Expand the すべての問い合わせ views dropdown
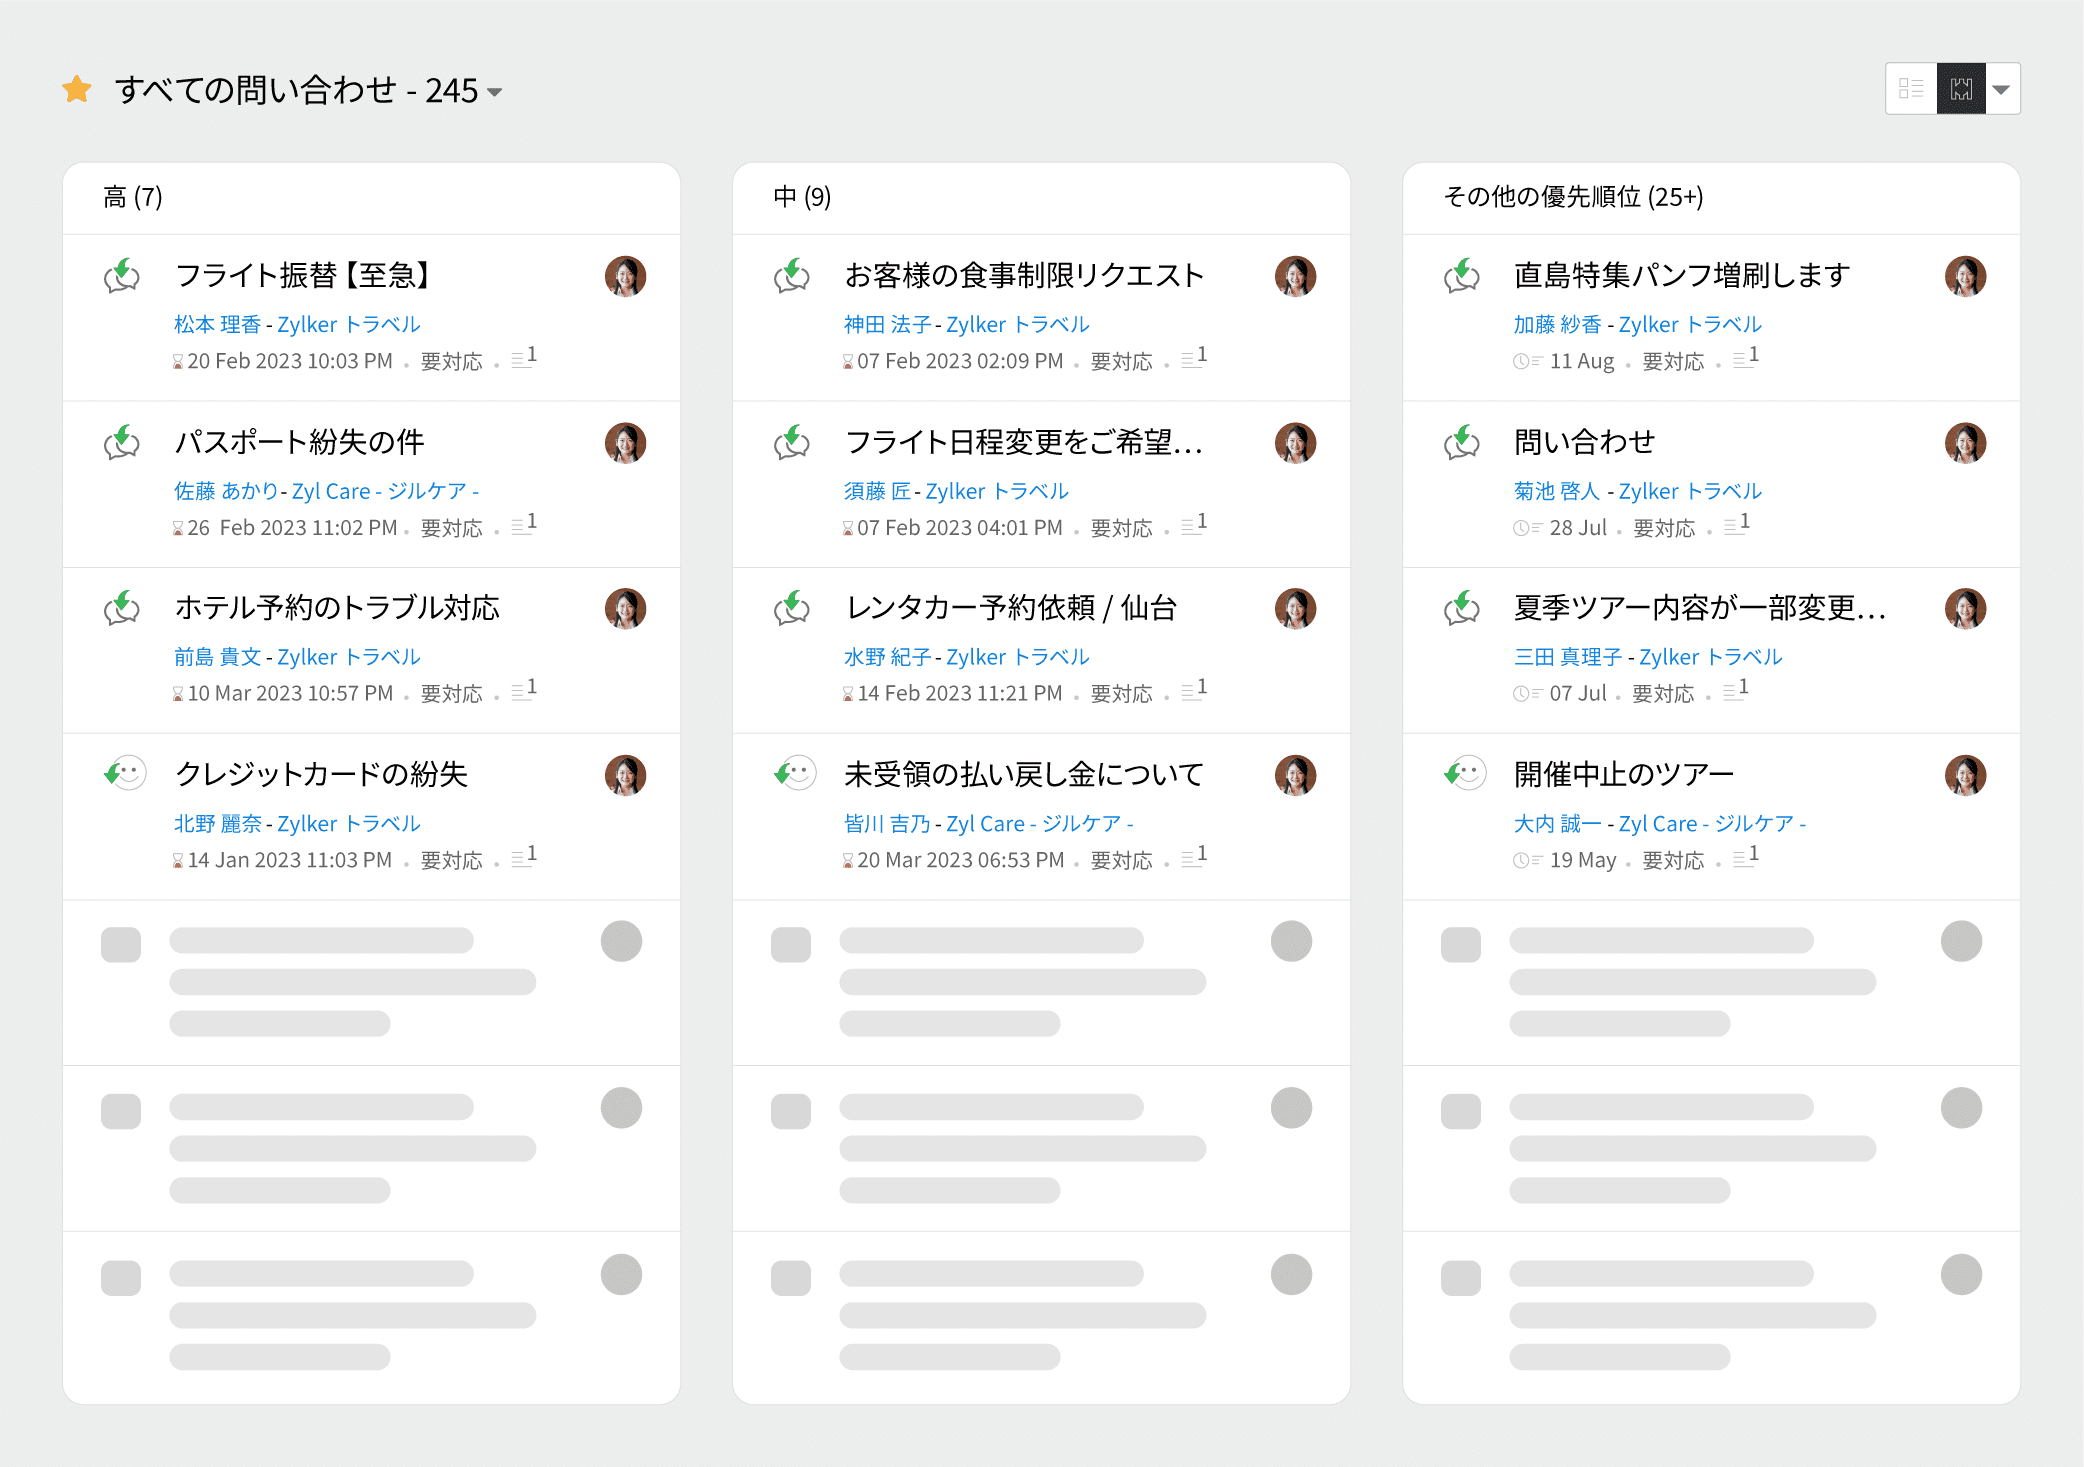This screenshot has height=1467, width=2084. click(x=495, y=92)
